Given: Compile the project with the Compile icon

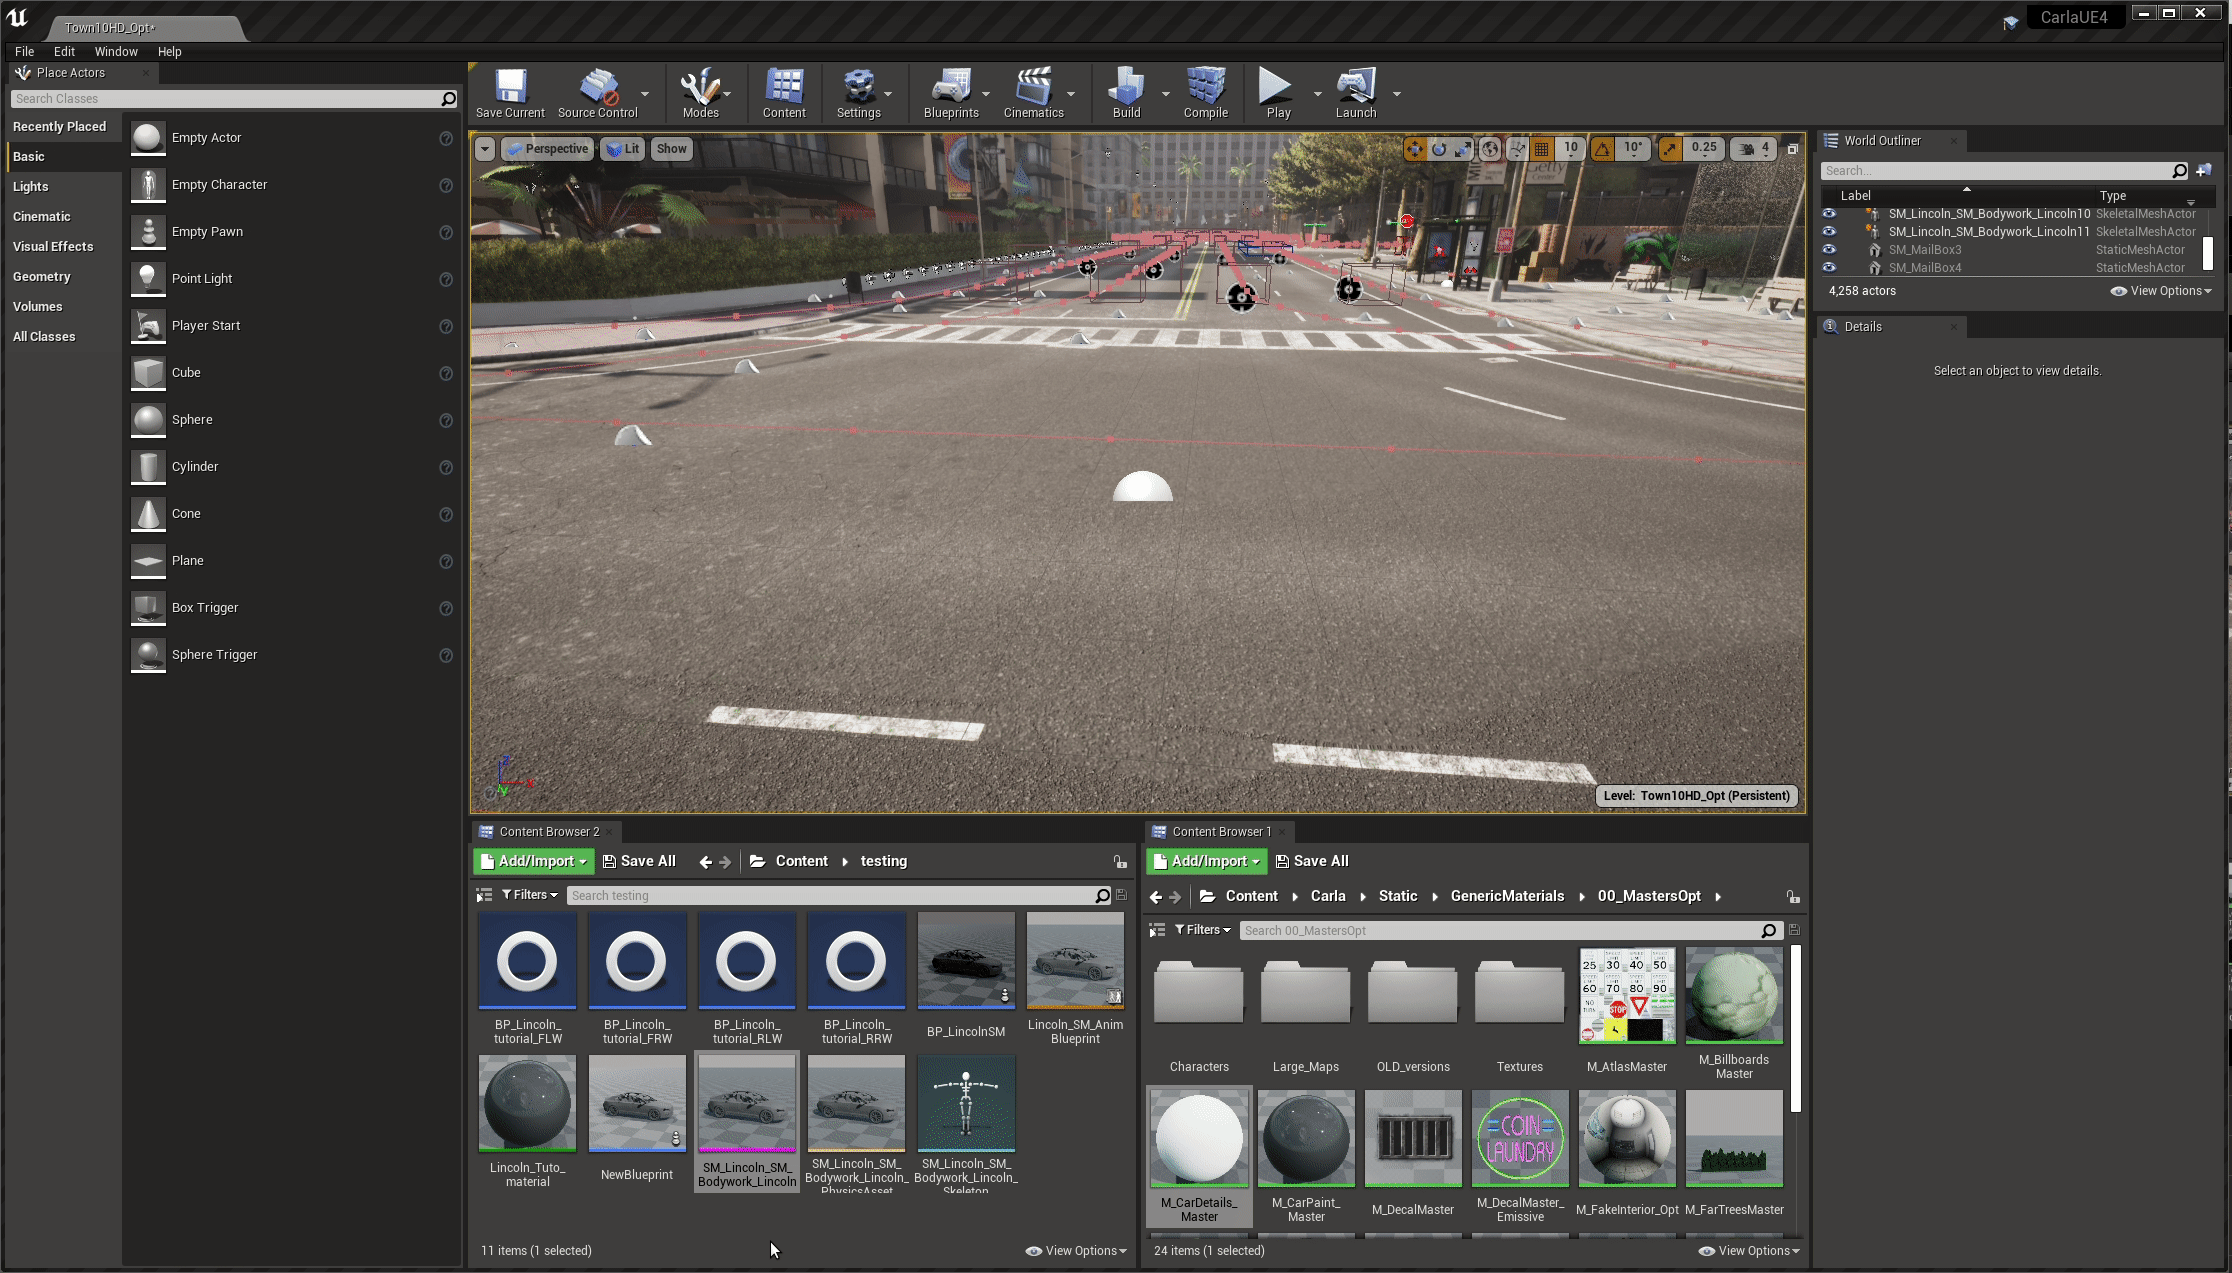Looking at the screenshot, I should click(x=1205, y=92).
